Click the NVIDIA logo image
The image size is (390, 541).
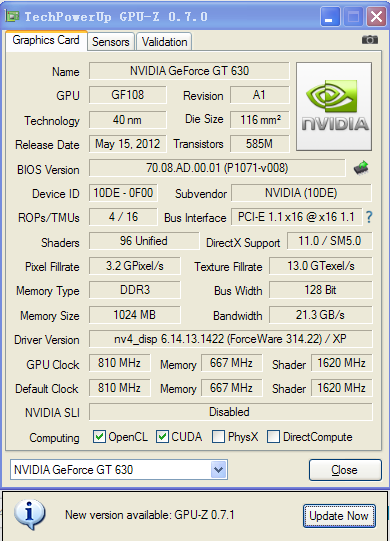tap(334, 107)
